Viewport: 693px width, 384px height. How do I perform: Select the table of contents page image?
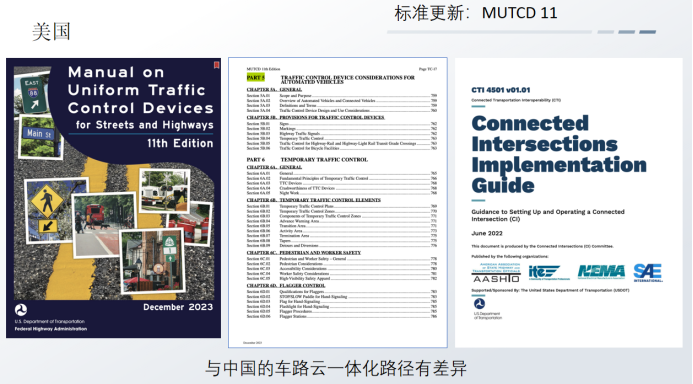click(338, 202)
